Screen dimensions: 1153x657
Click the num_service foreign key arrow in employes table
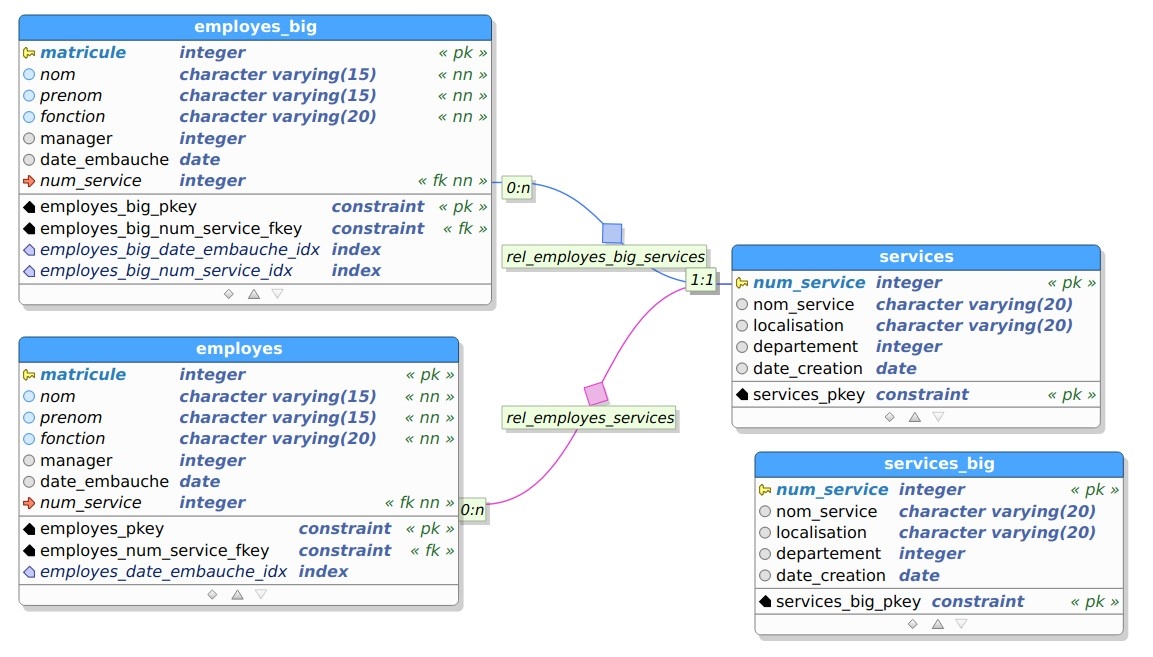point(29,503)
